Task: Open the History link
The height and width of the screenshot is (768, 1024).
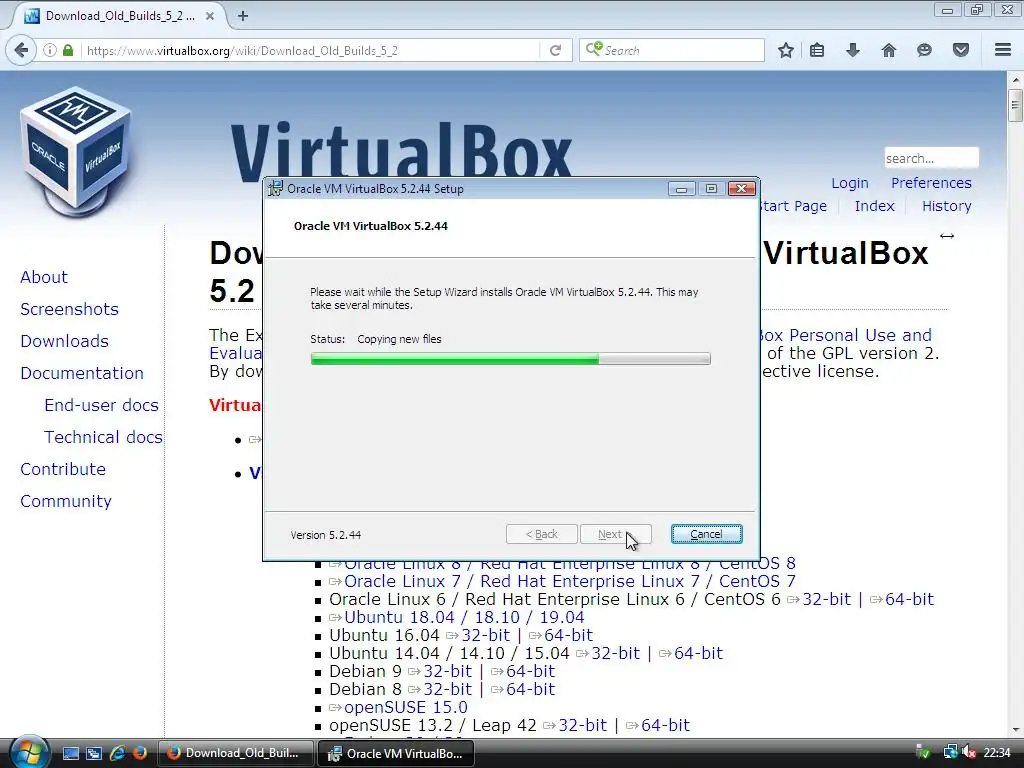Action: click(947, 206)
